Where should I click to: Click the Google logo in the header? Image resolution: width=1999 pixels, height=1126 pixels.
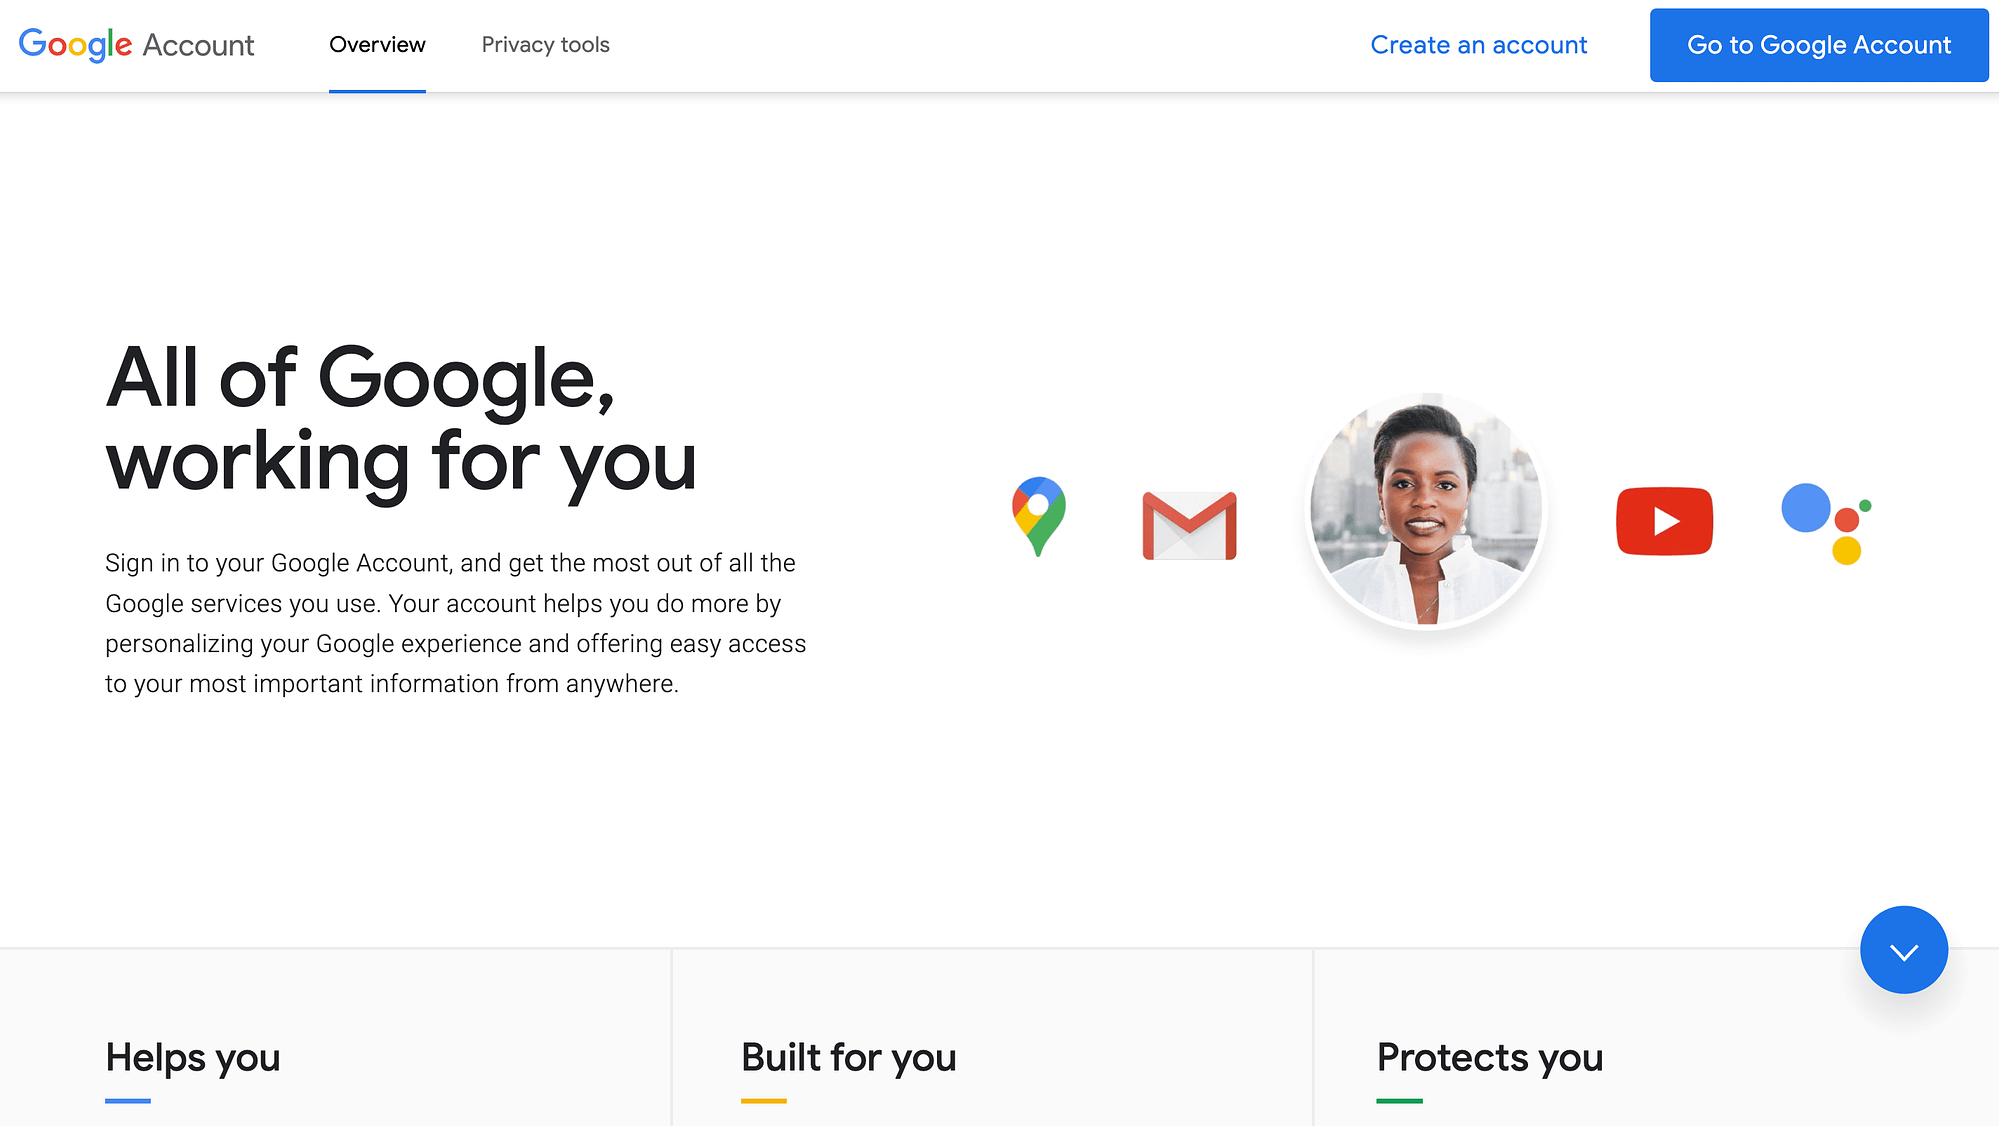tap(76, 44)
